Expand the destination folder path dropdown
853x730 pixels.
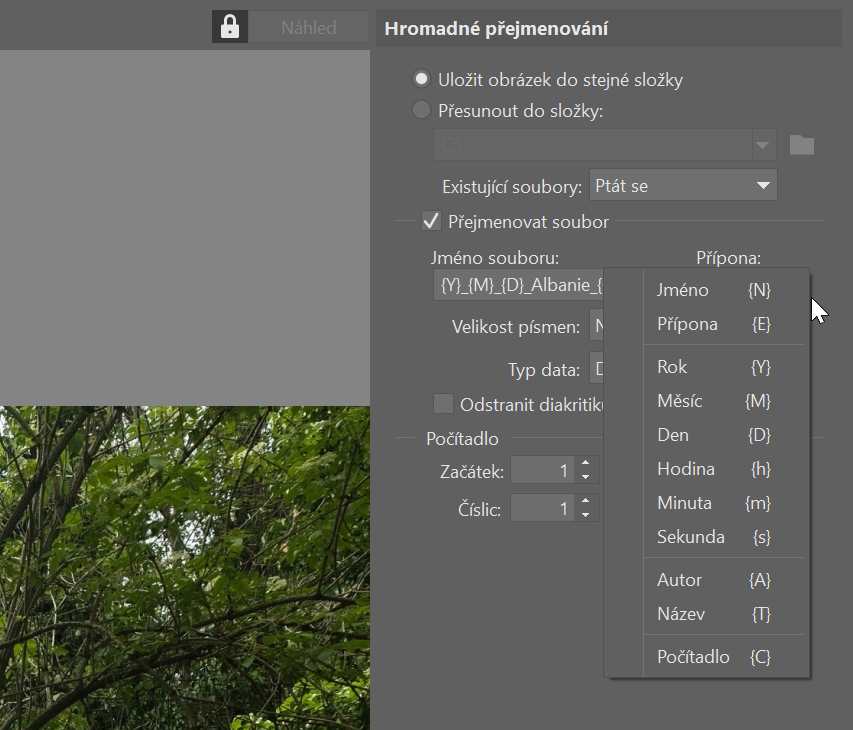pyautogui.click(x=764, y=145)
